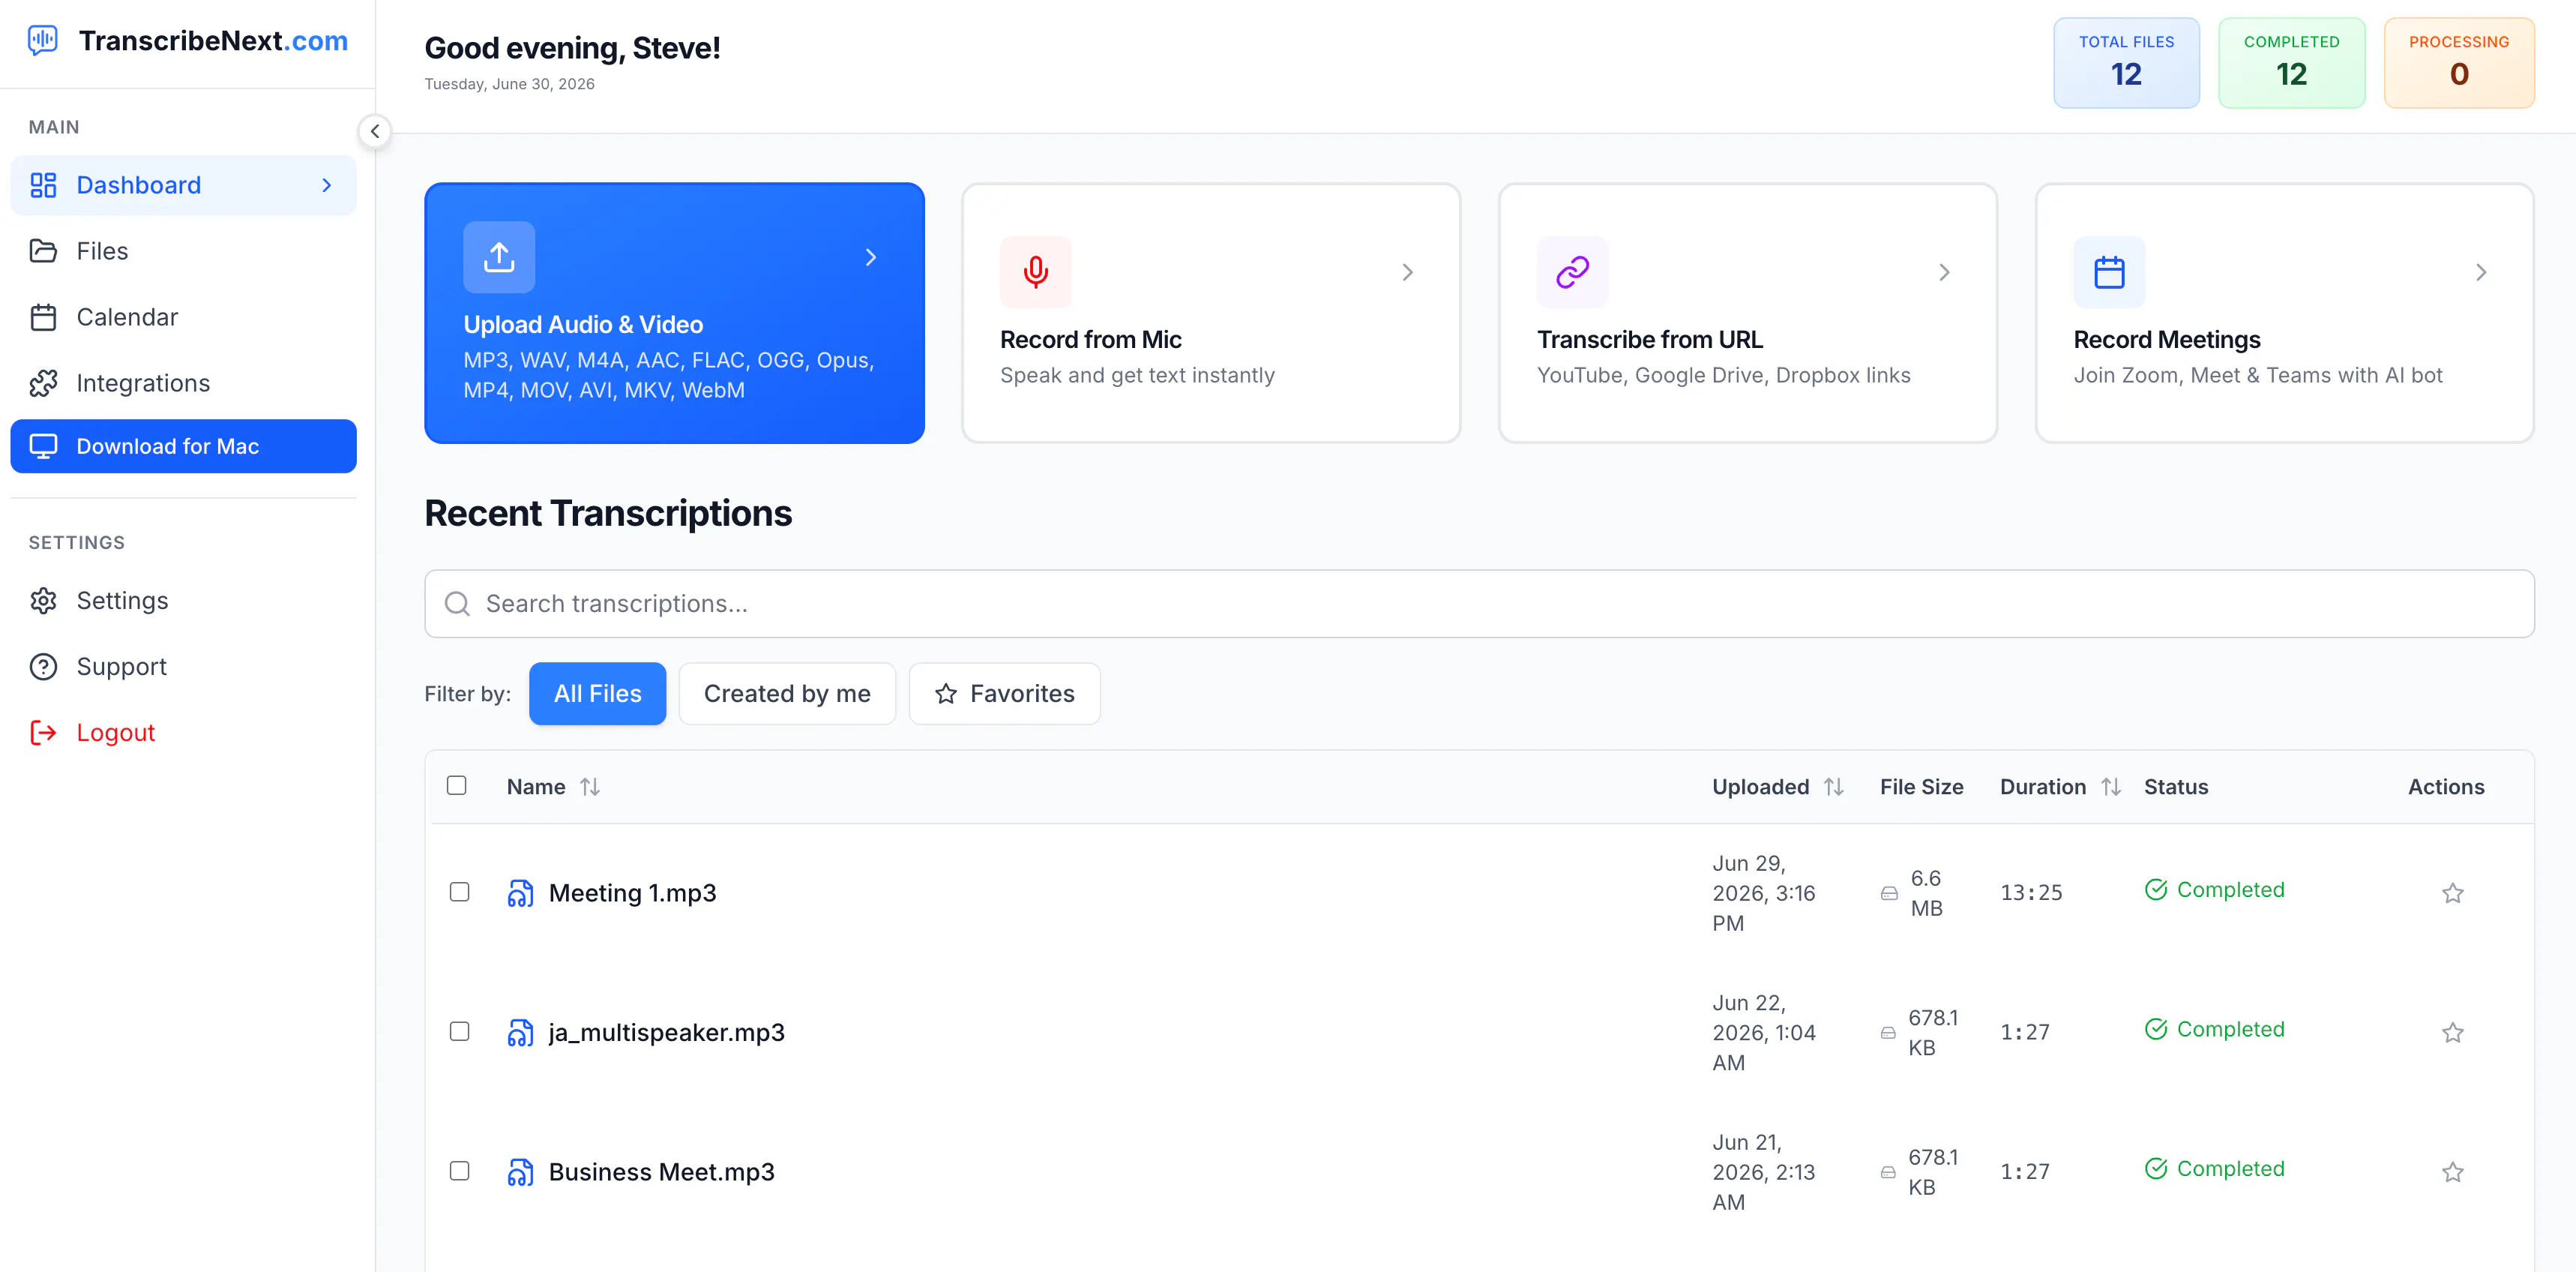2576x1272 pixels.
Task: Focus the Search transcriptions field
Action: coord(1479,604)
